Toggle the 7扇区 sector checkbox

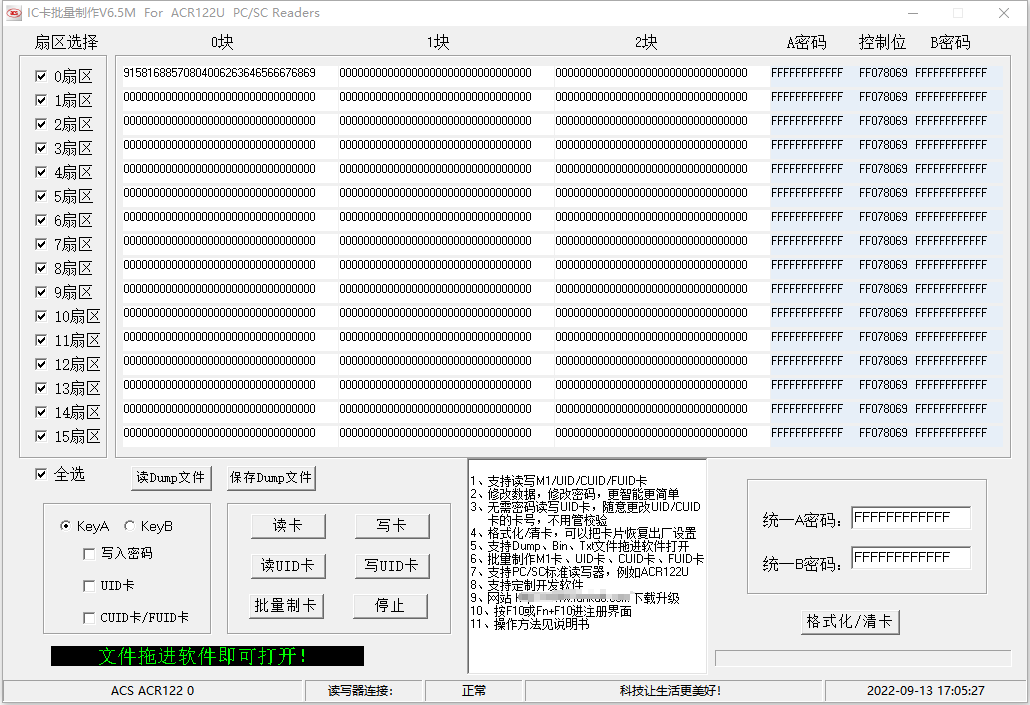tap(41, 244)
